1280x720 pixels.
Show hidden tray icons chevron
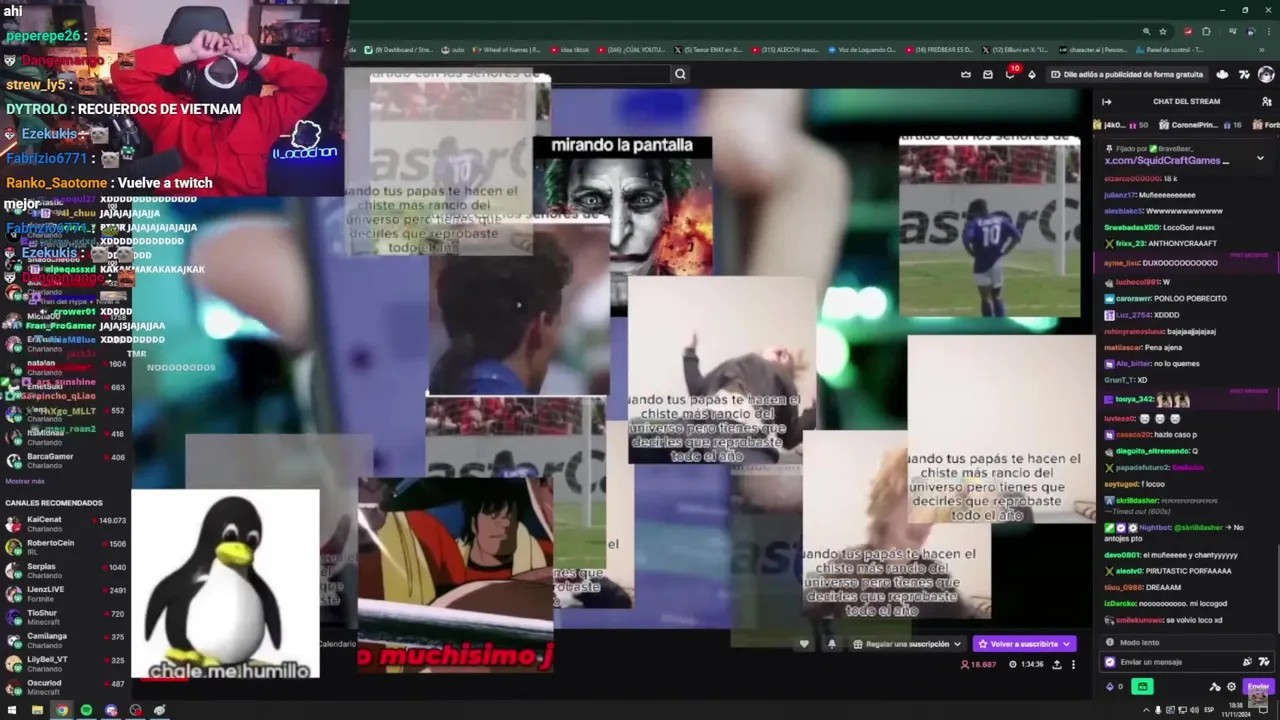(x=1146, y=710)
